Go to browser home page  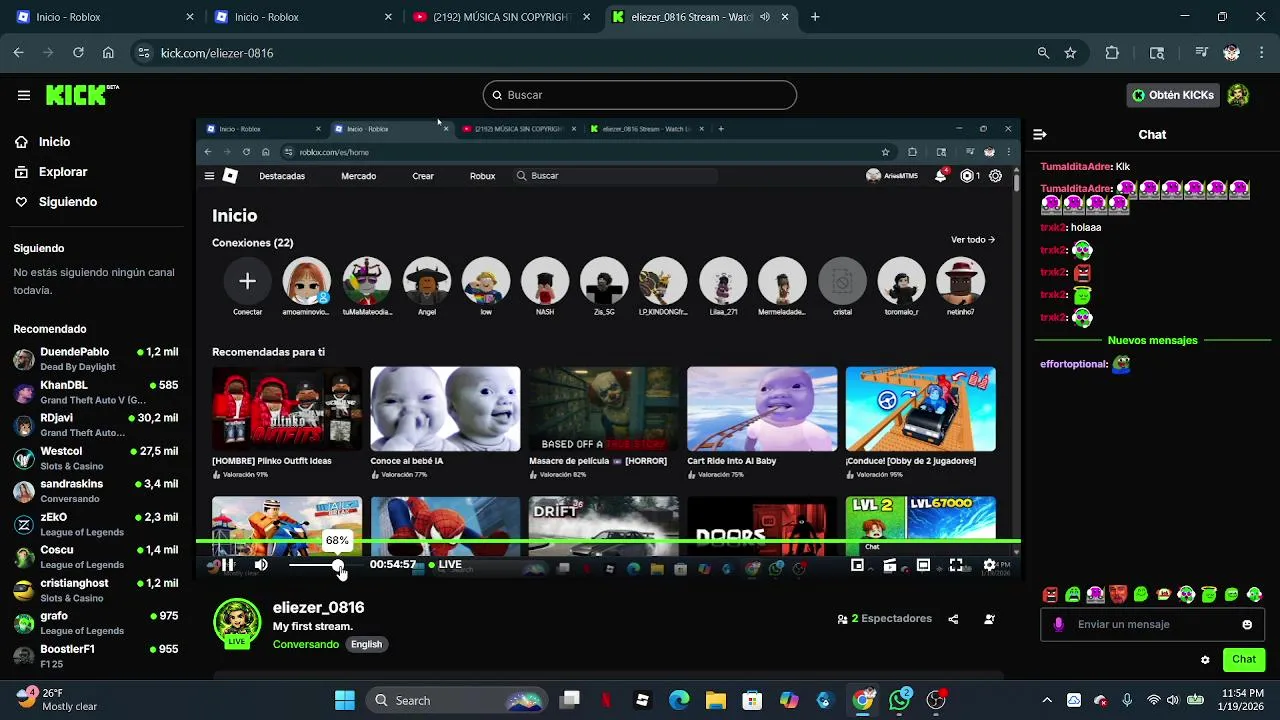108,53
